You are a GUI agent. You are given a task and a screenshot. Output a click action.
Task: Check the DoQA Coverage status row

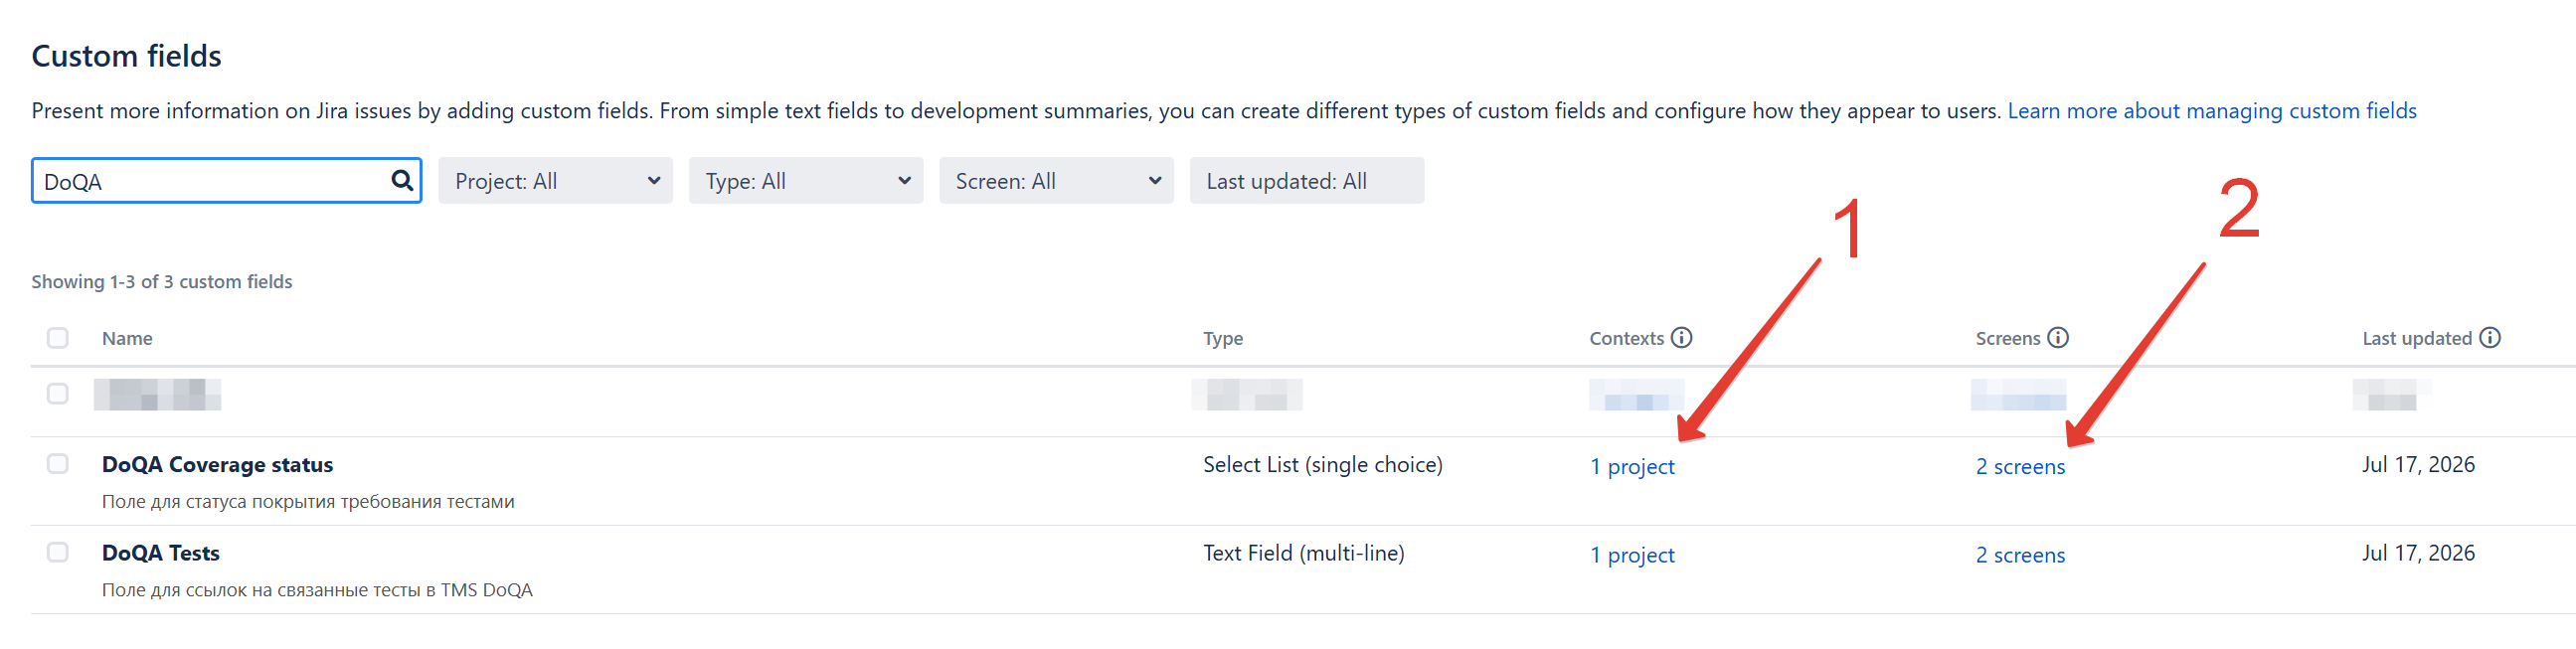(58, 464)
